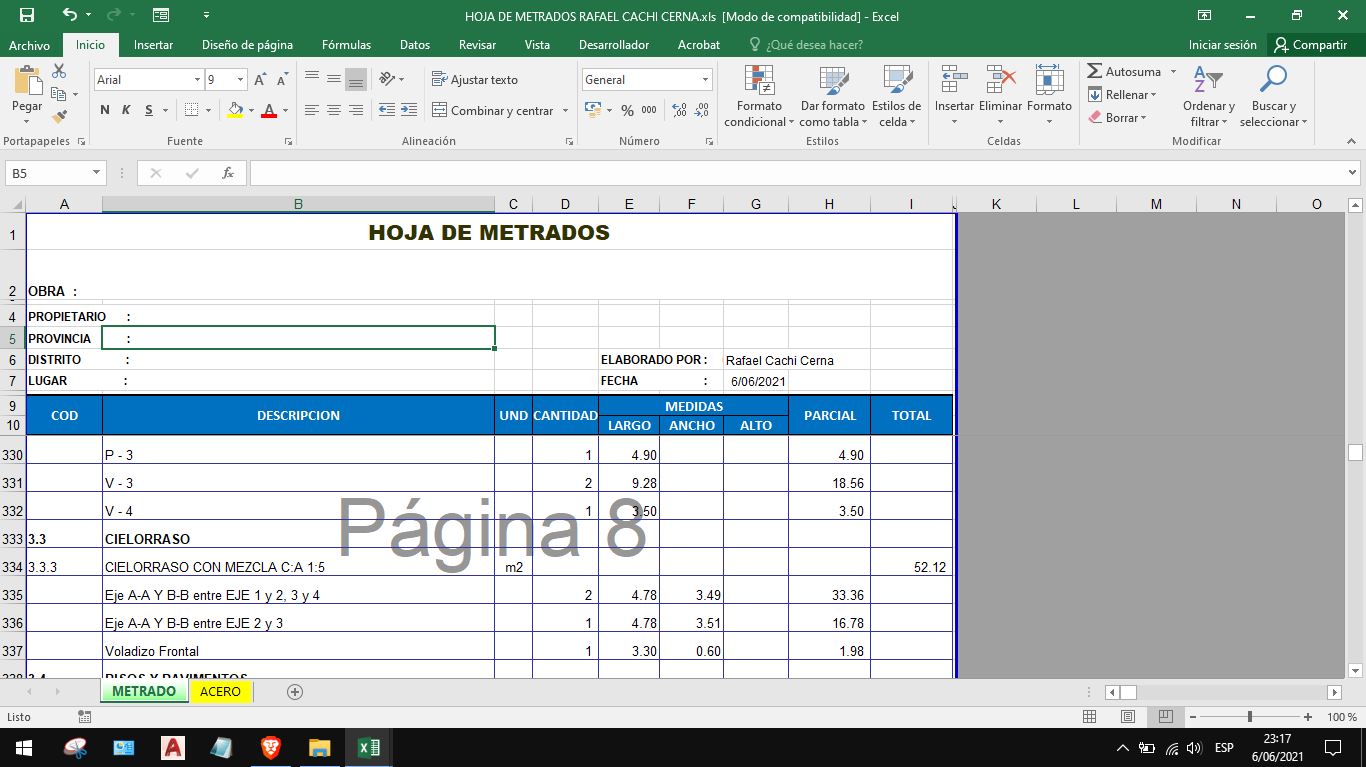Decrease decimal places
The height and width of the screenshot is (767, 1366).
pos(703,110)
